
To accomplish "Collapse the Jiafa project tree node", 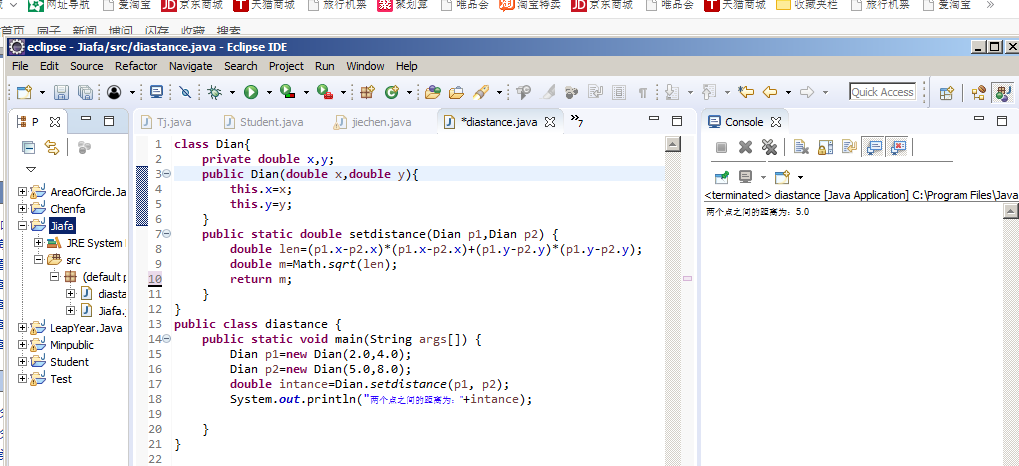I will coord(24,226).
